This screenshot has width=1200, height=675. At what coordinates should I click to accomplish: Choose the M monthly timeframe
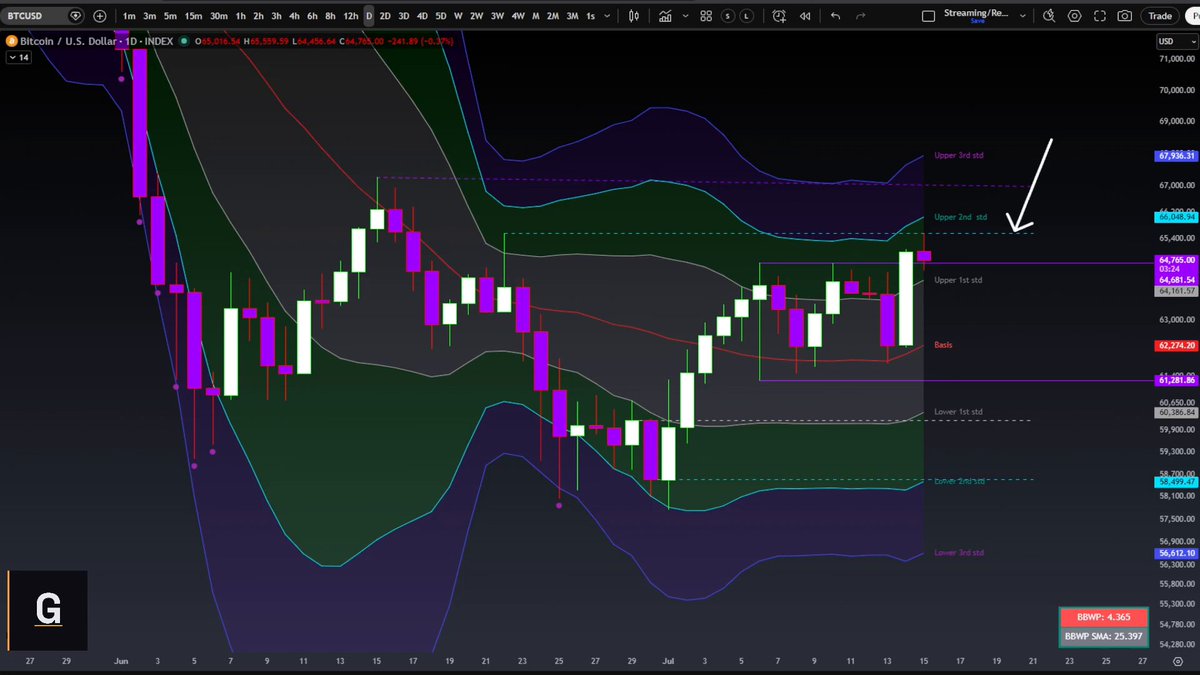pos(536,16)
